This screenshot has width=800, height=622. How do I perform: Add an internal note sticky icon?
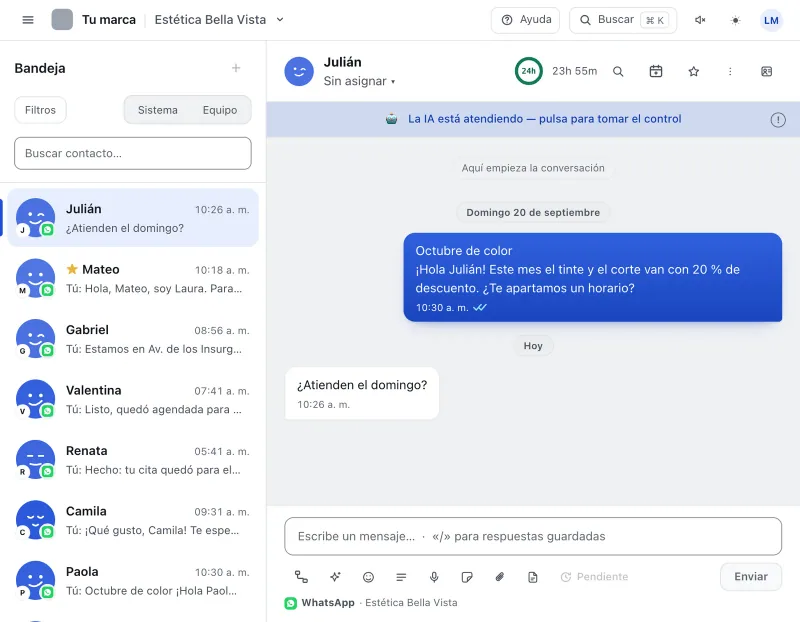point(466,577)
